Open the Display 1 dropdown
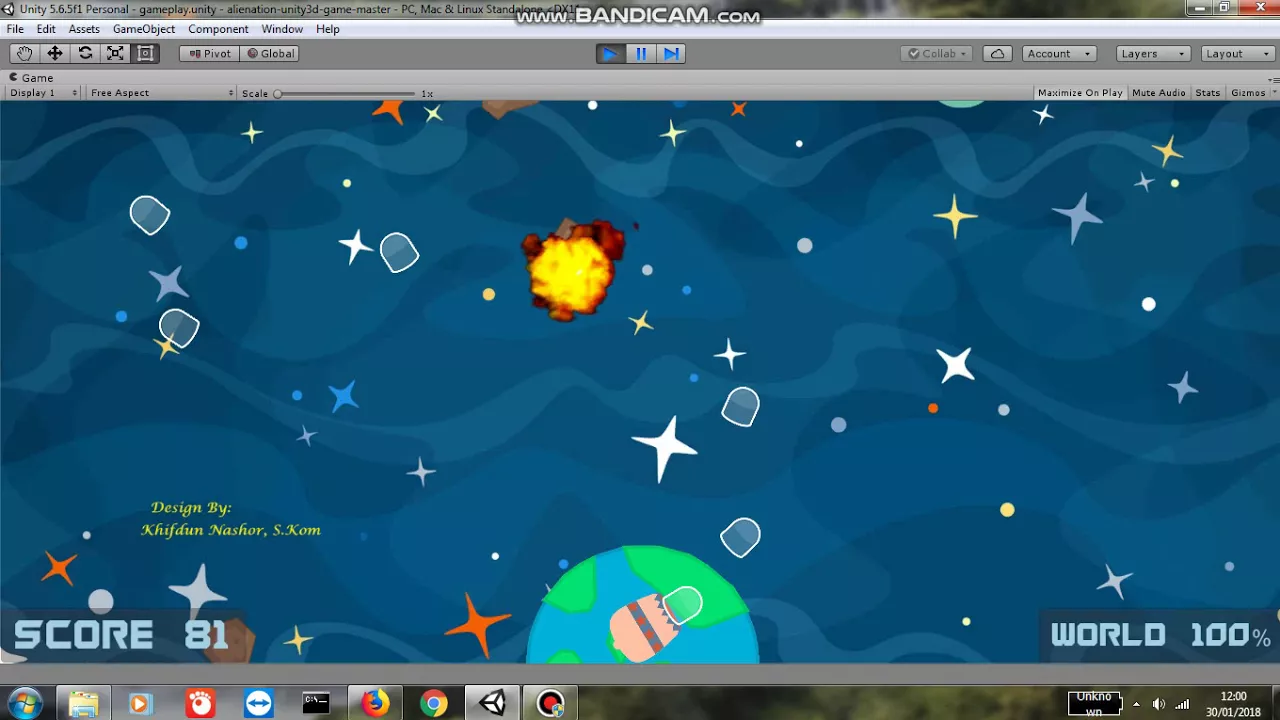The height and width of the screenshot is (720, 1280). (43, 93)
